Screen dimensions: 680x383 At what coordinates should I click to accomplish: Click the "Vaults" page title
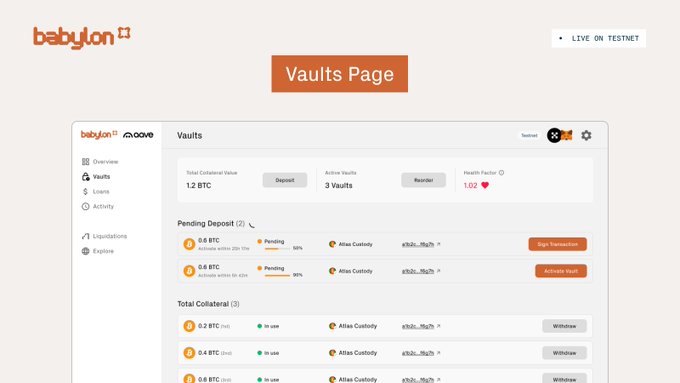click(x=190, y=136)
